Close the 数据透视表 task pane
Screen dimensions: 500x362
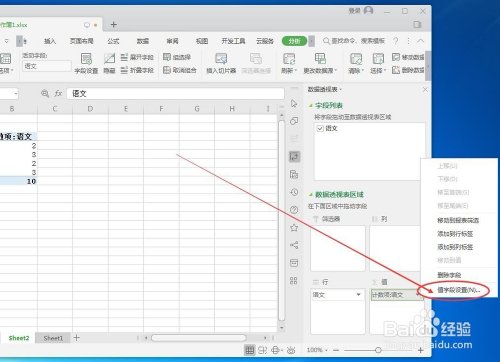(425, 89)
